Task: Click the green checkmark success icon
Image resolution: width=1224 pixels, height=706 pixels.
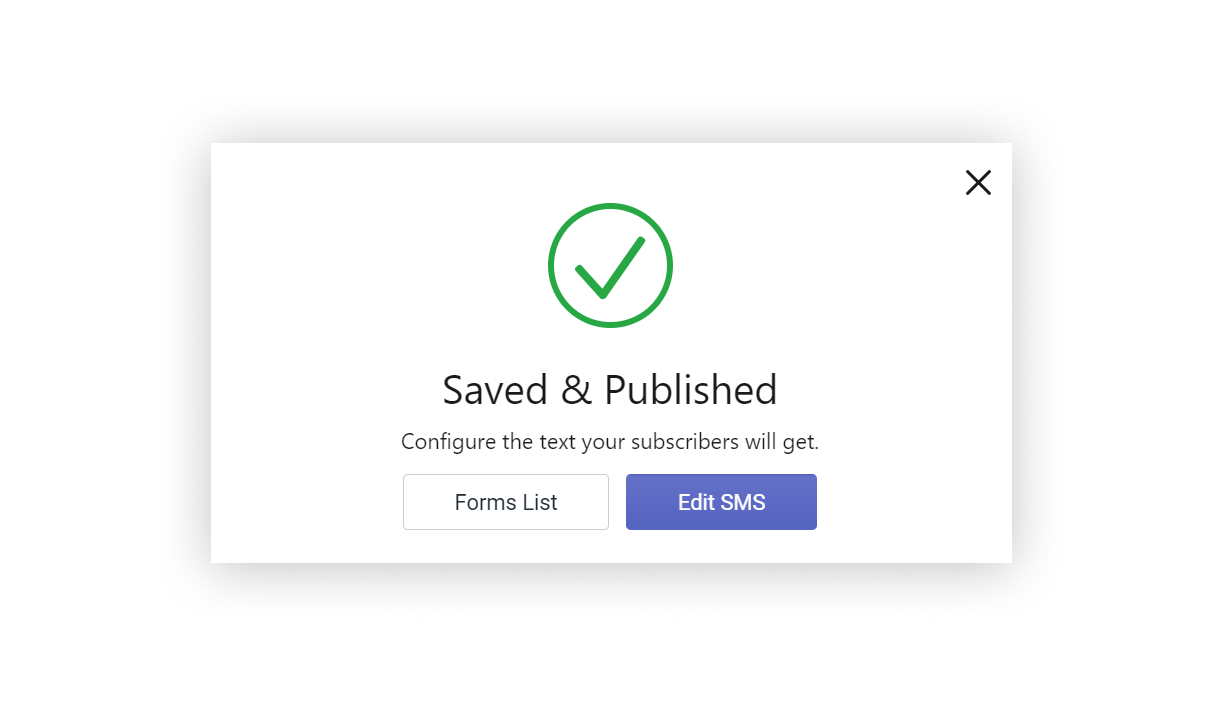Action: (610, 265)
